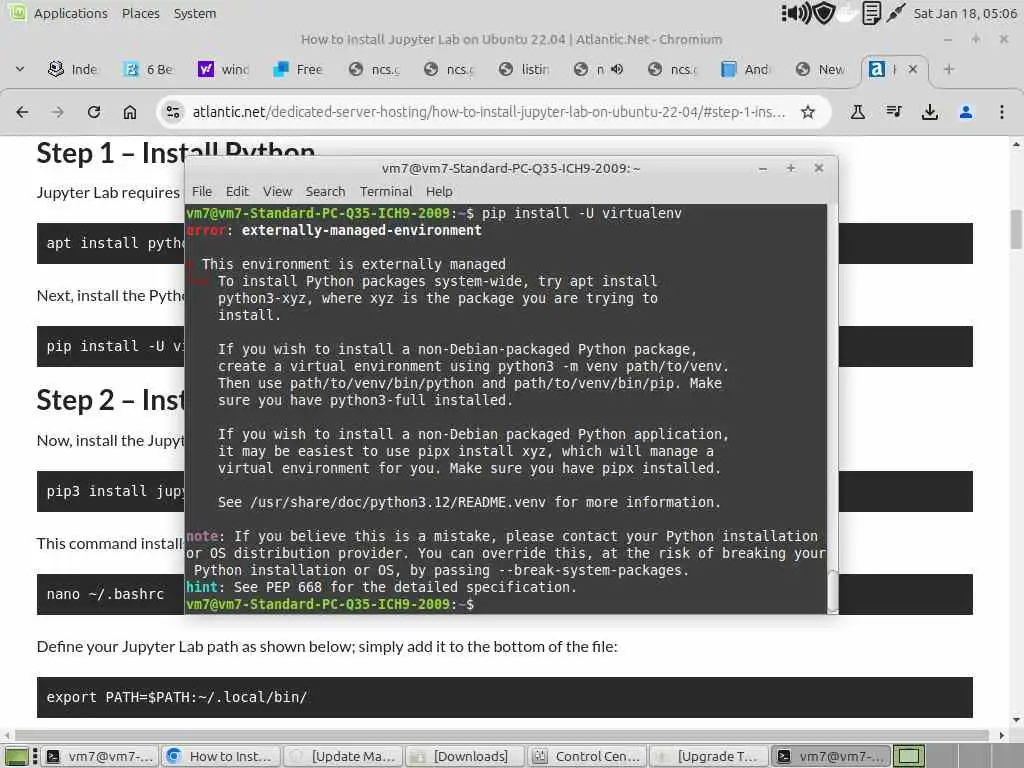
Task: Click the Linux Mint logo in top panel
Action: pos(17,12)
